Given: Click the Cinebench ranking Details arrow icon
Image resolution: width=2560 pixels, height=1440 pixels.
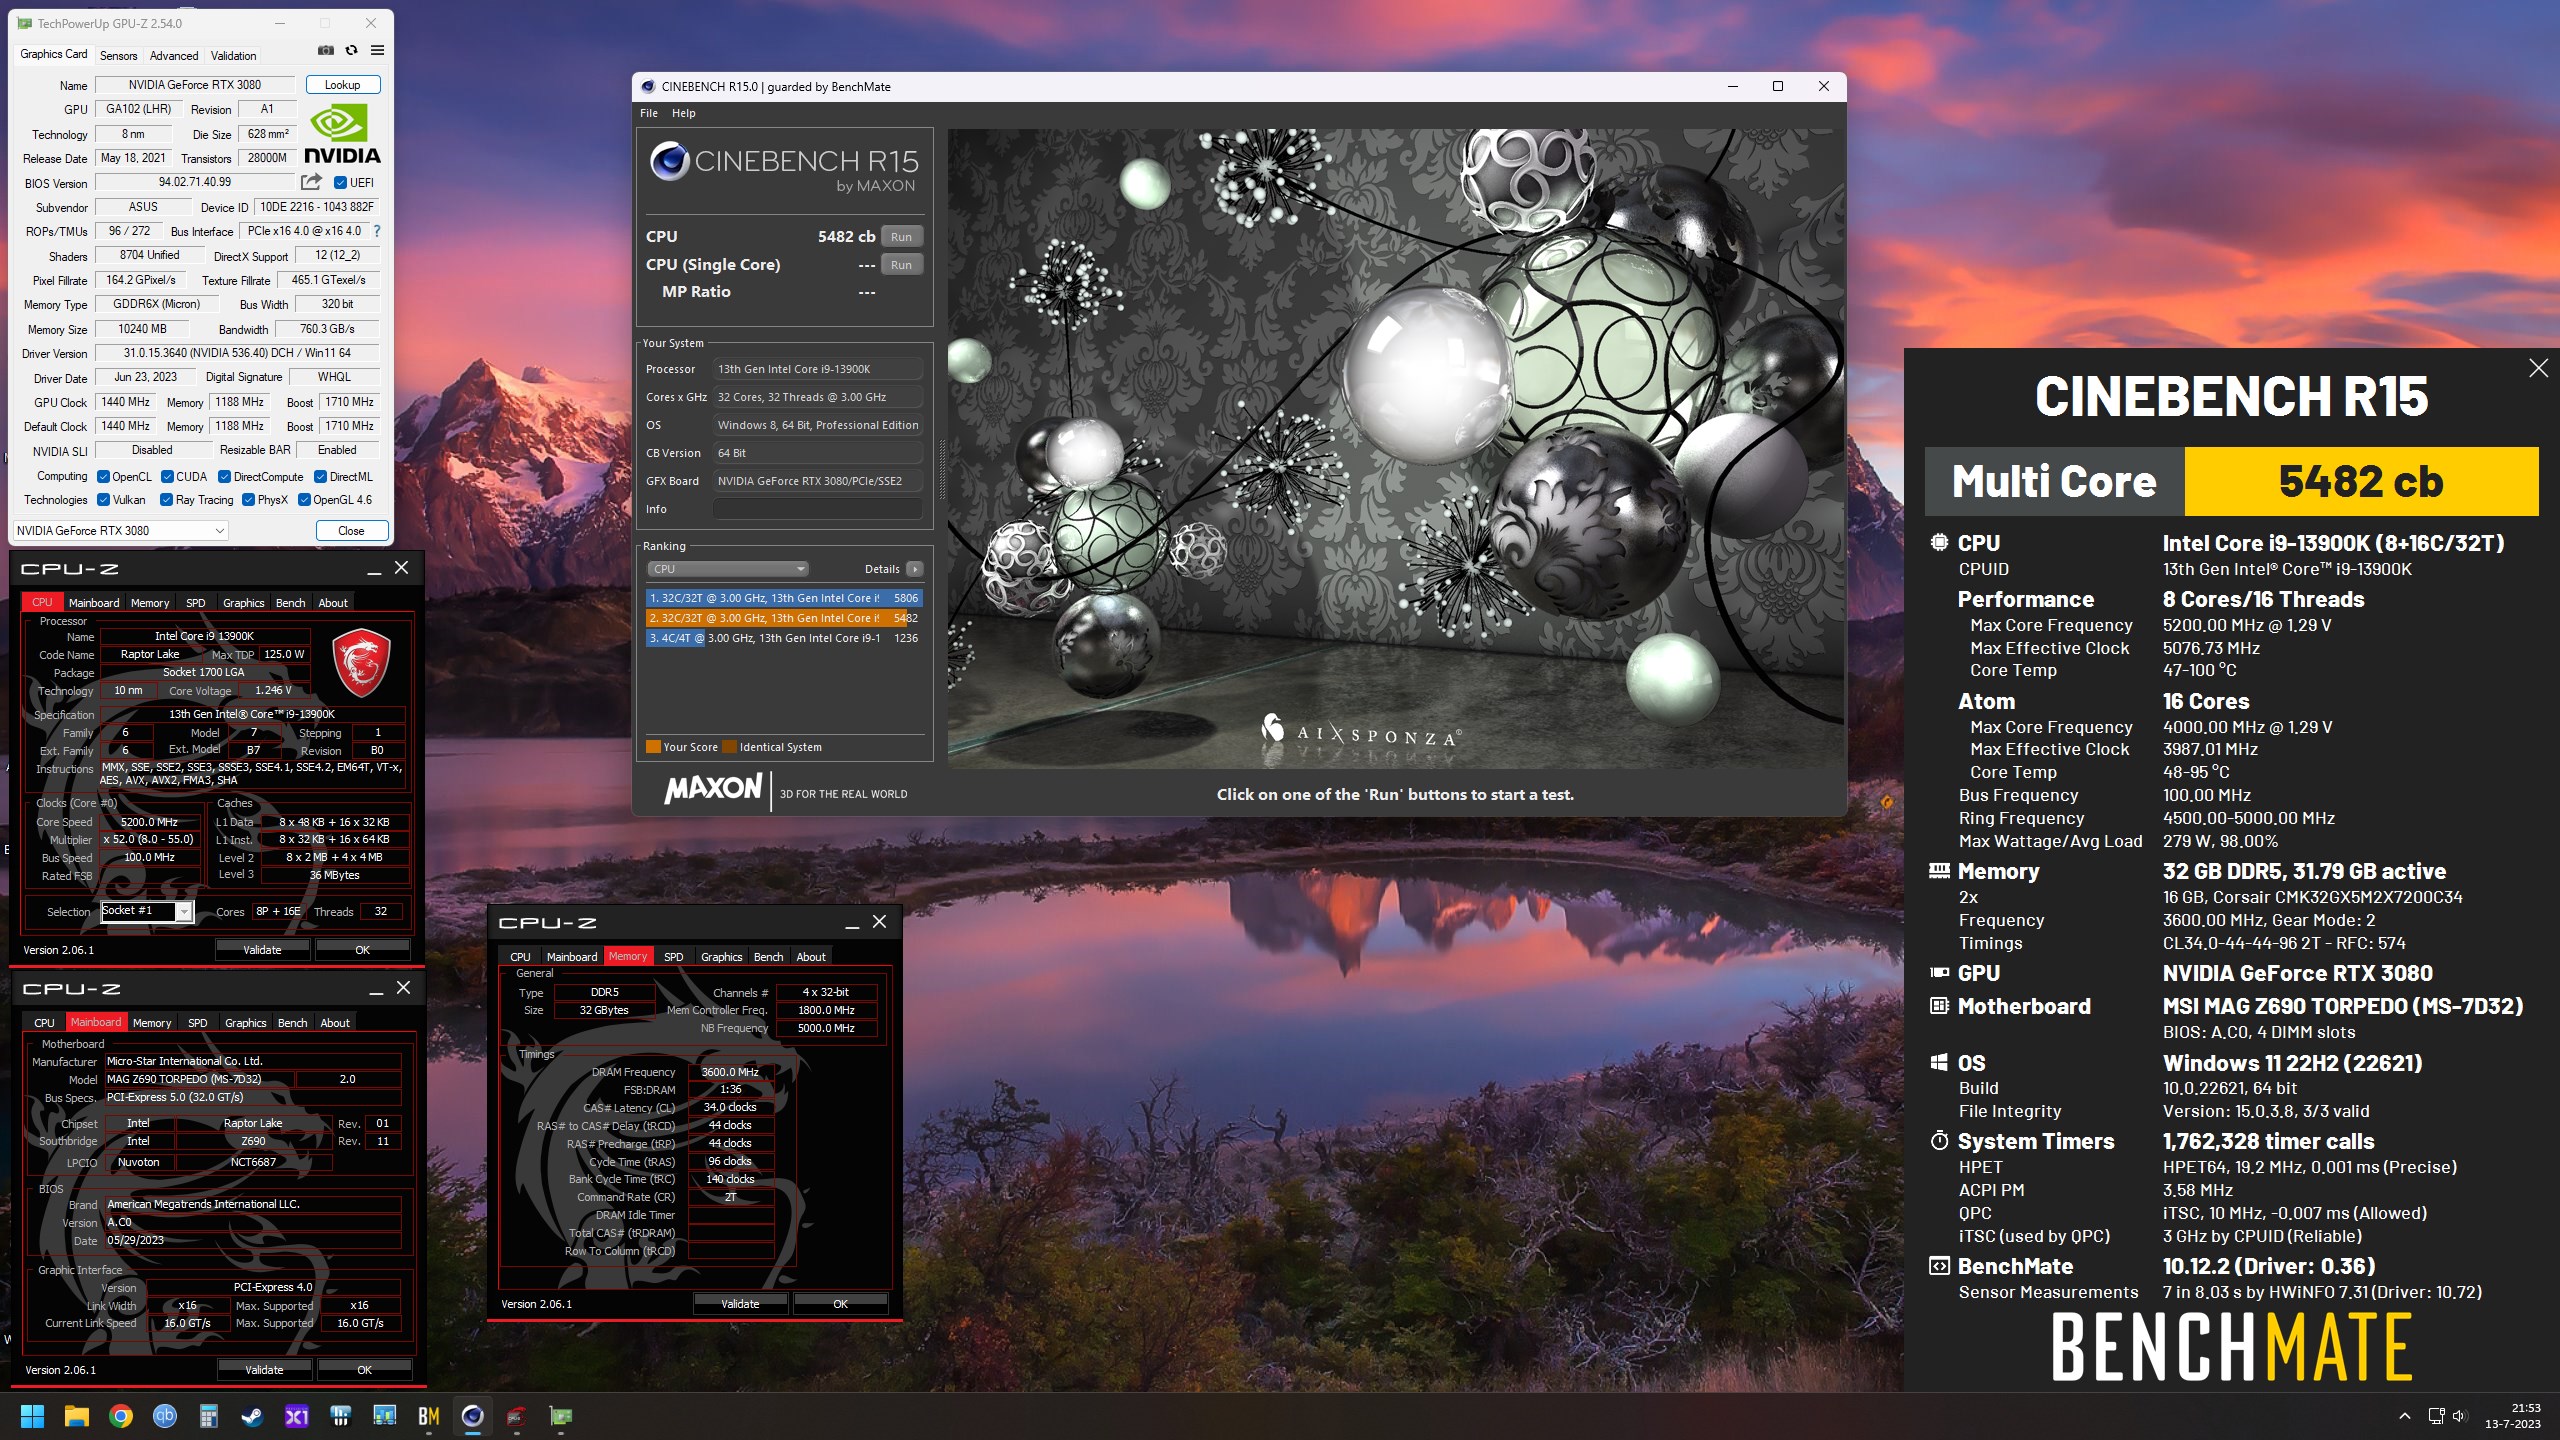Looking at the screenshot, I should [914, 569].
